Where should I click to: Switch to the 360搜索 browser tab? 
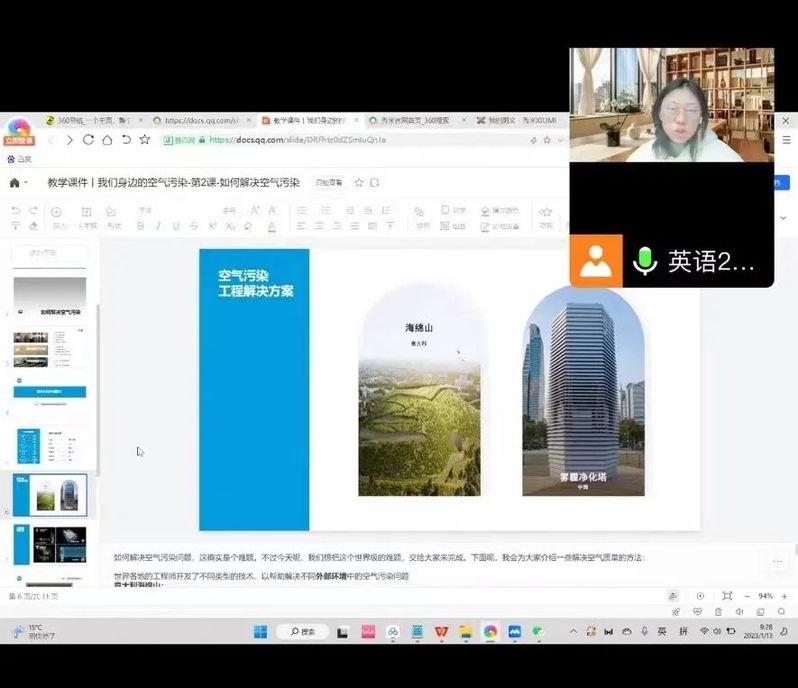(417, 121)
